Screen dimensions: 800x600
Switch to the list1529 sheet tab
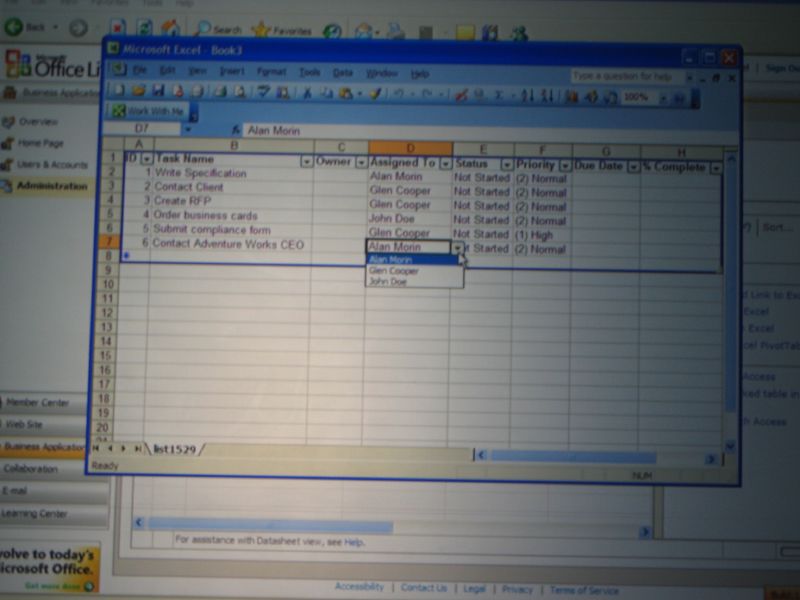[174, 450]
